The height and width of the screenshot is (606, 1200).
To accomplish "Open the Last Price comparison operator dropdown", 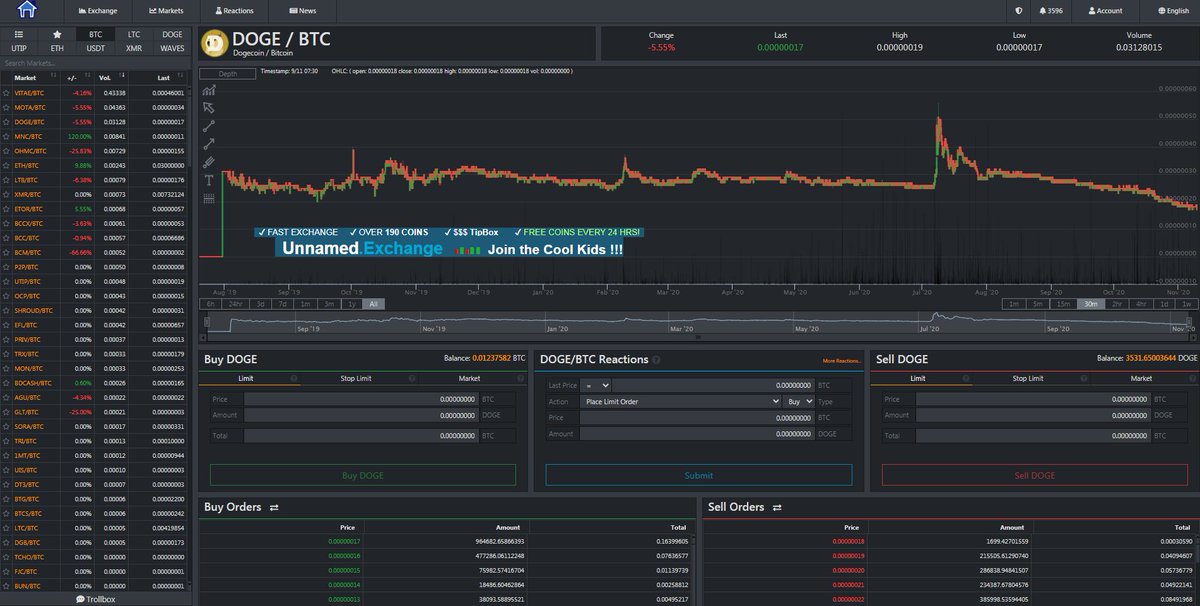I will tap(598, 385).
